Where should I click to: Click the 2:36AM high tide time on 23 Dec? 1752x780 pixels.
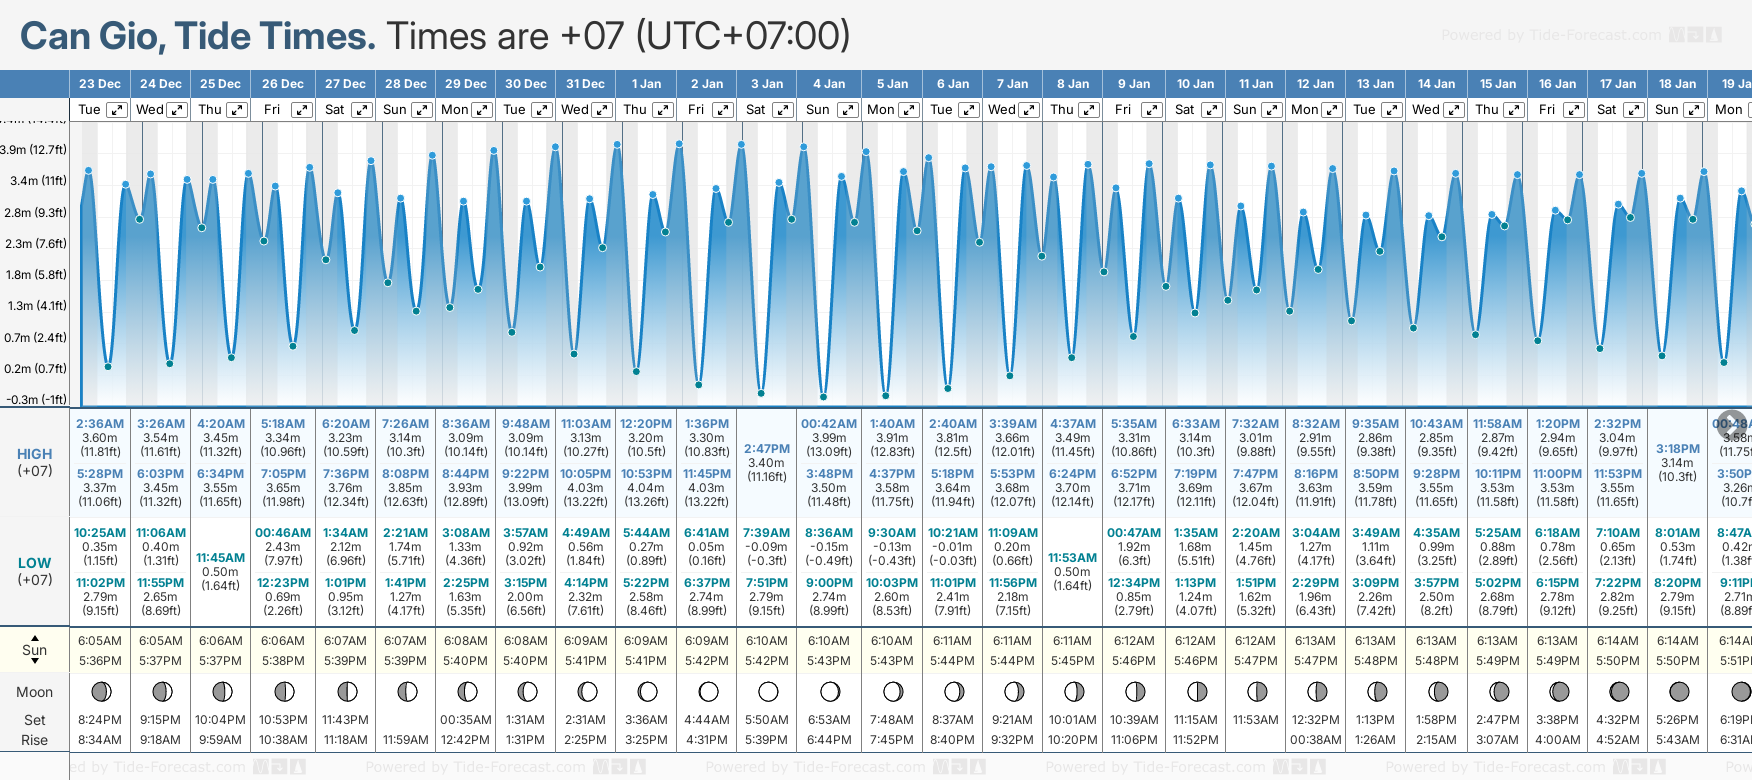click(100, 424)
